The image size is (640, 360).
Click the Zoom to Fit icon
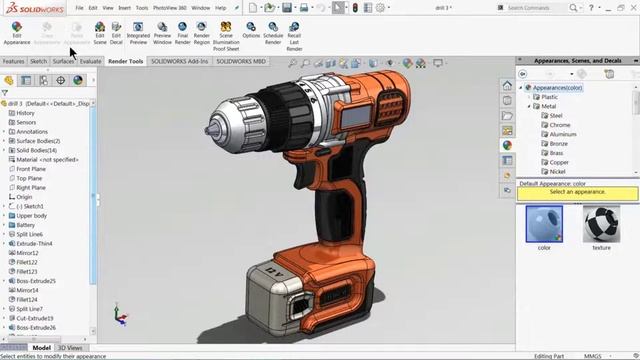click(292, 63)
